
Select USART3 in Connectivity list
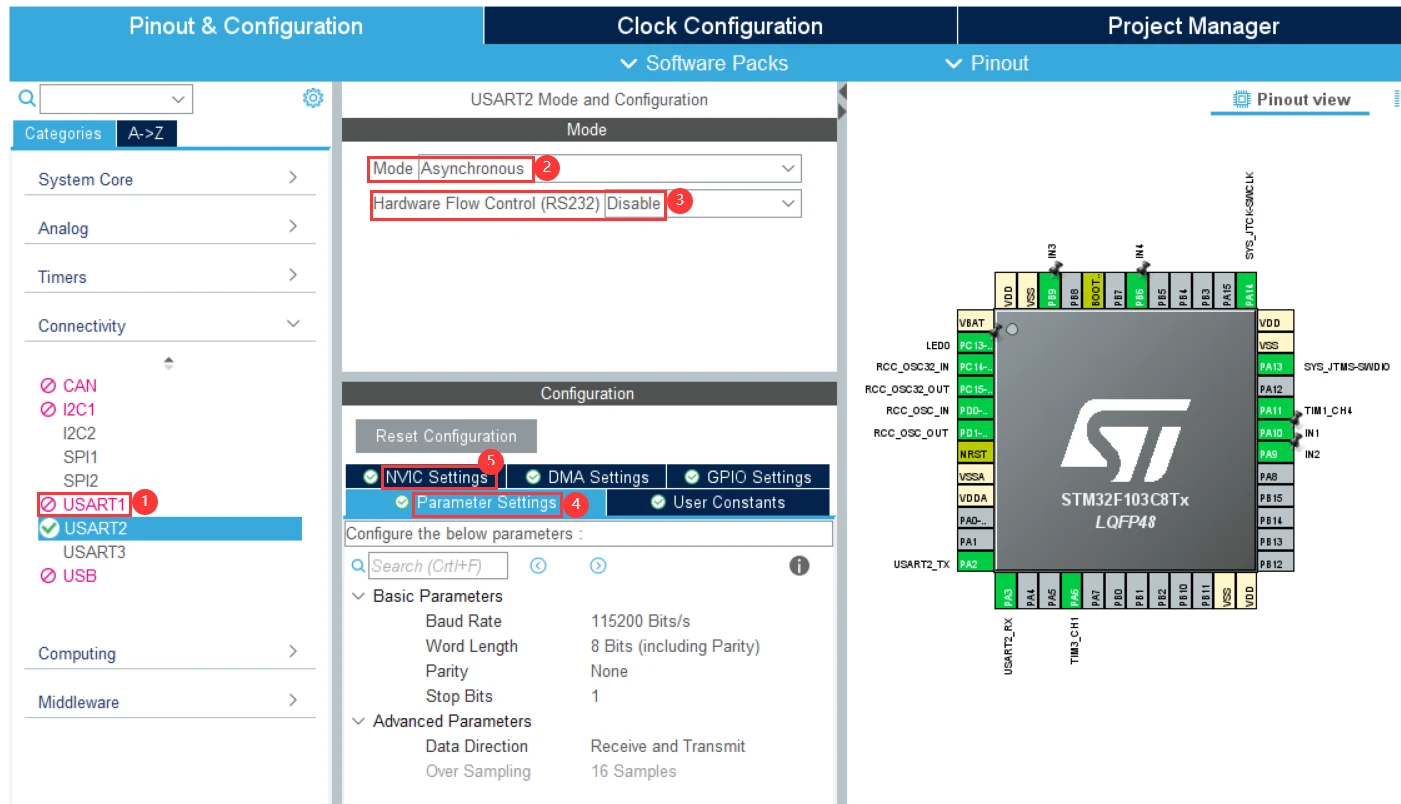[94, 552]
